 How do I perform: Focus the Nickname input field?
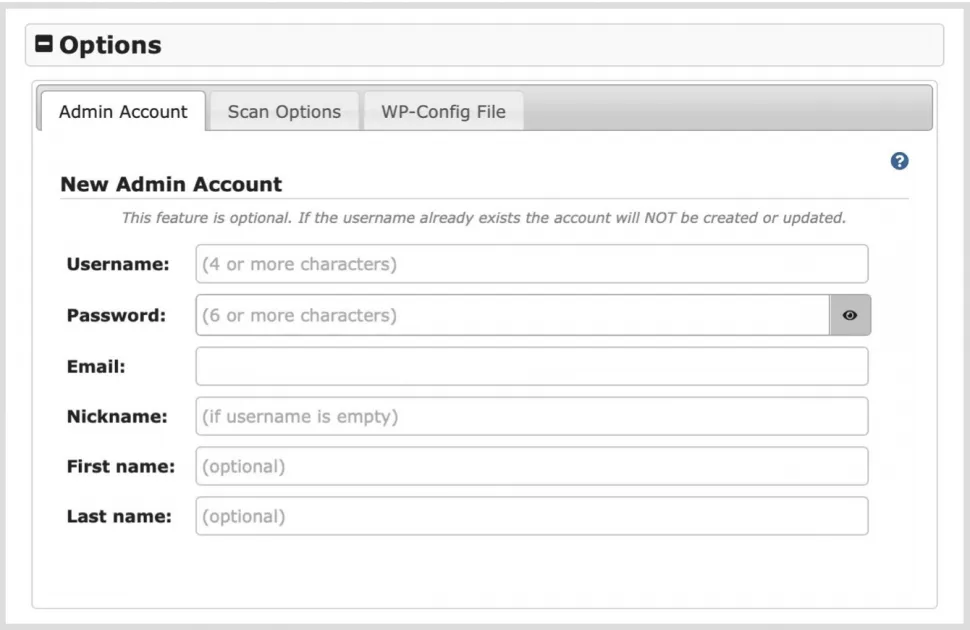pyautogui.click(x=531, y=416)
